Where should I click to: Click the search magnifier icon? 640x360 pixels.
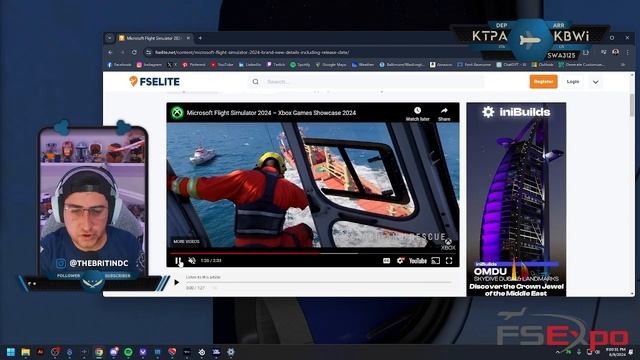(x=256, y=82)
